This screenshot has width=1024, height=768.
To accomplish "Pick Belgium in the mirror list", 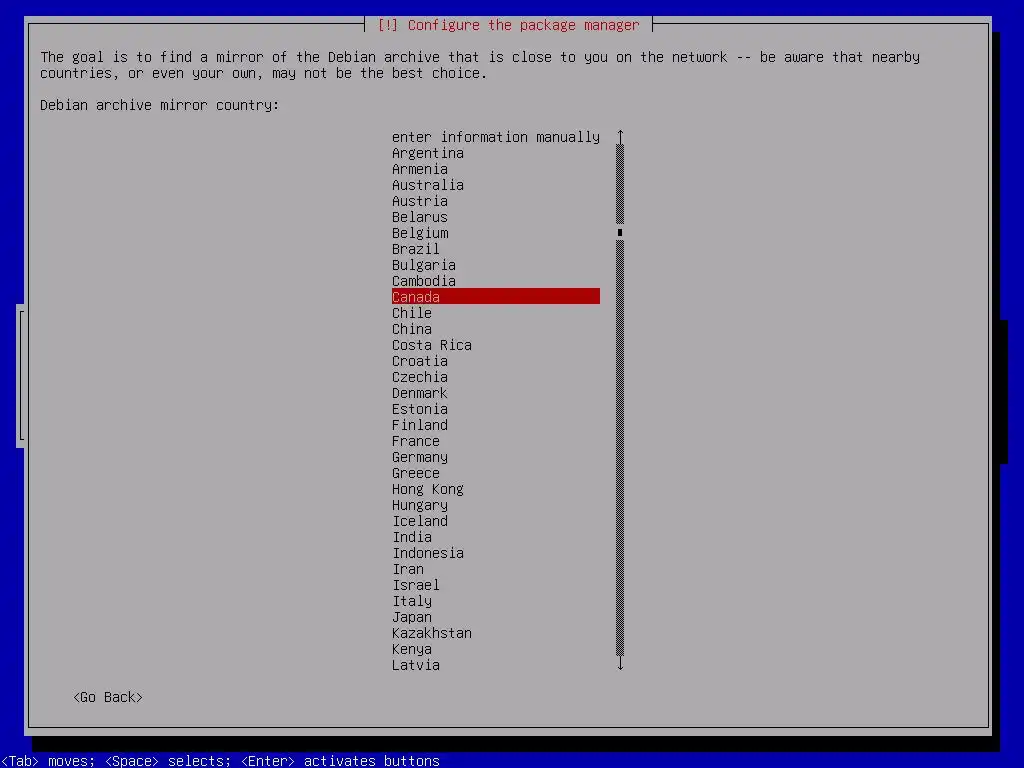I will coord(496,233).
